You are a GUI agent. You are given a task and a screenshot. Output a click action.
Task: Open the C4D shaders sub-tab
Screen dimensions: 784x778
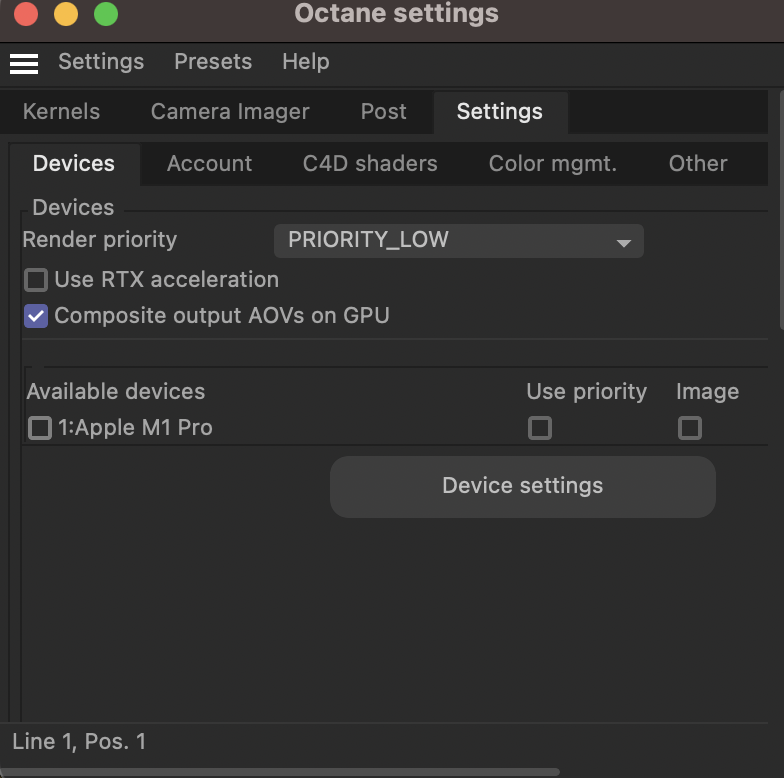[x=370, y=164]
